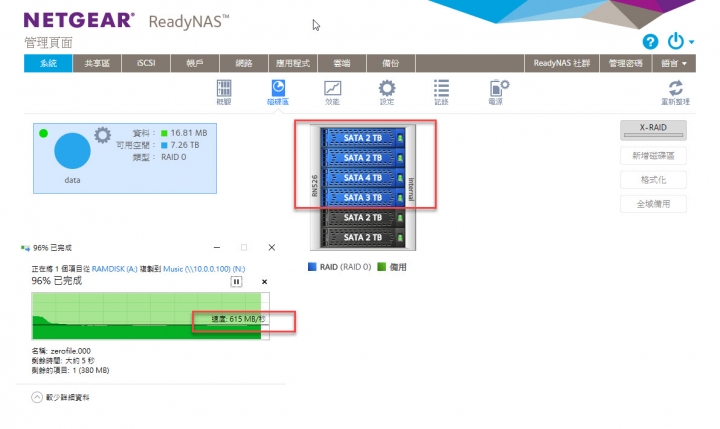Switch to the 共享區 tab
The width and height of the screenshot is (720, 429).
(x=97, y=63)
